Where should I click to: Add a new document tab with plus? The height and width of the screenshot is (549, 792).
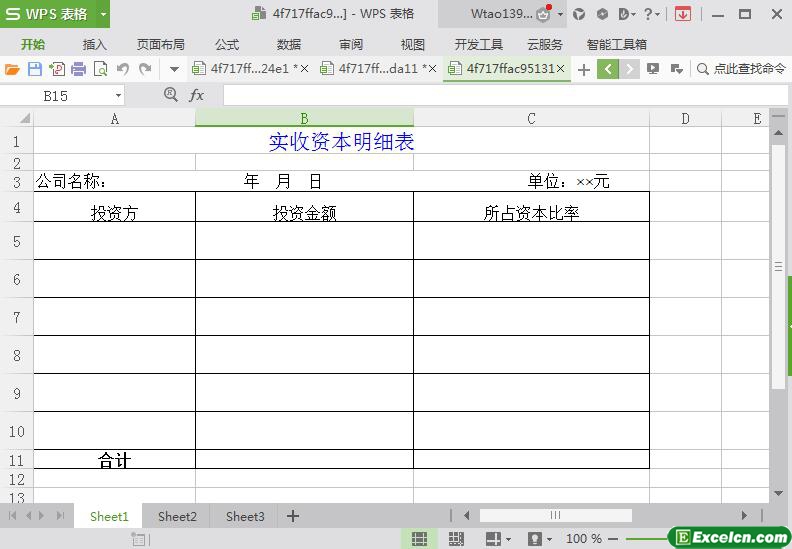pos(584,69)
